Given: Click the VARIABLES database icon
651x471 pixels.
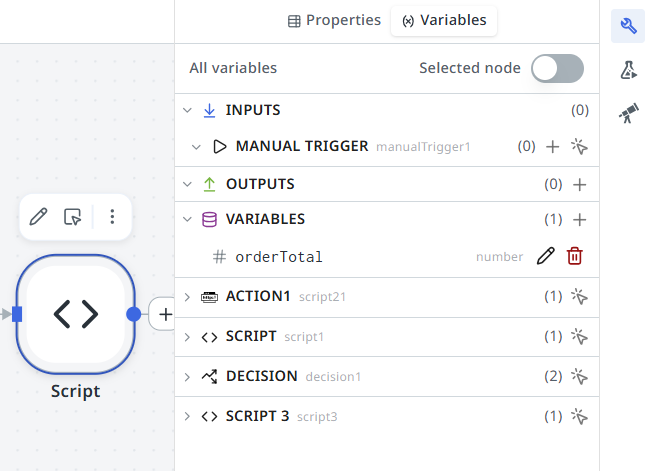Looking at the screenshot, I should click(209, 219).
